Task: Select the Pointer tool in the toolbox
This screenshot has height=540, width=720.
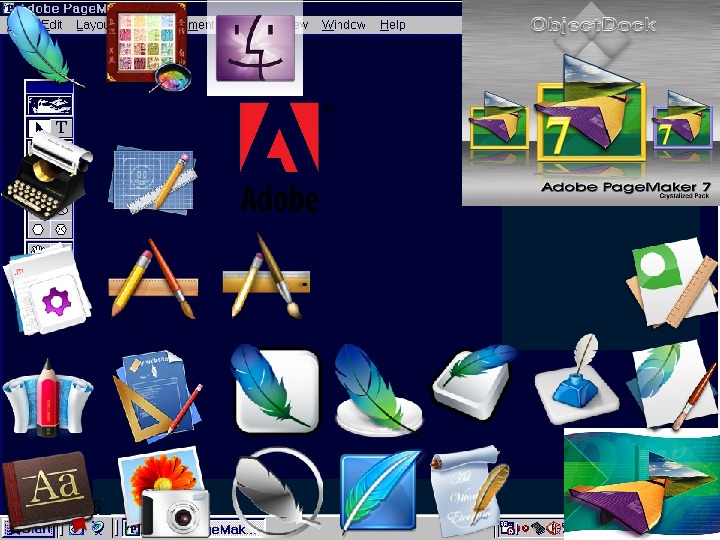Action: pyautogui.click(x=38, y=127)
